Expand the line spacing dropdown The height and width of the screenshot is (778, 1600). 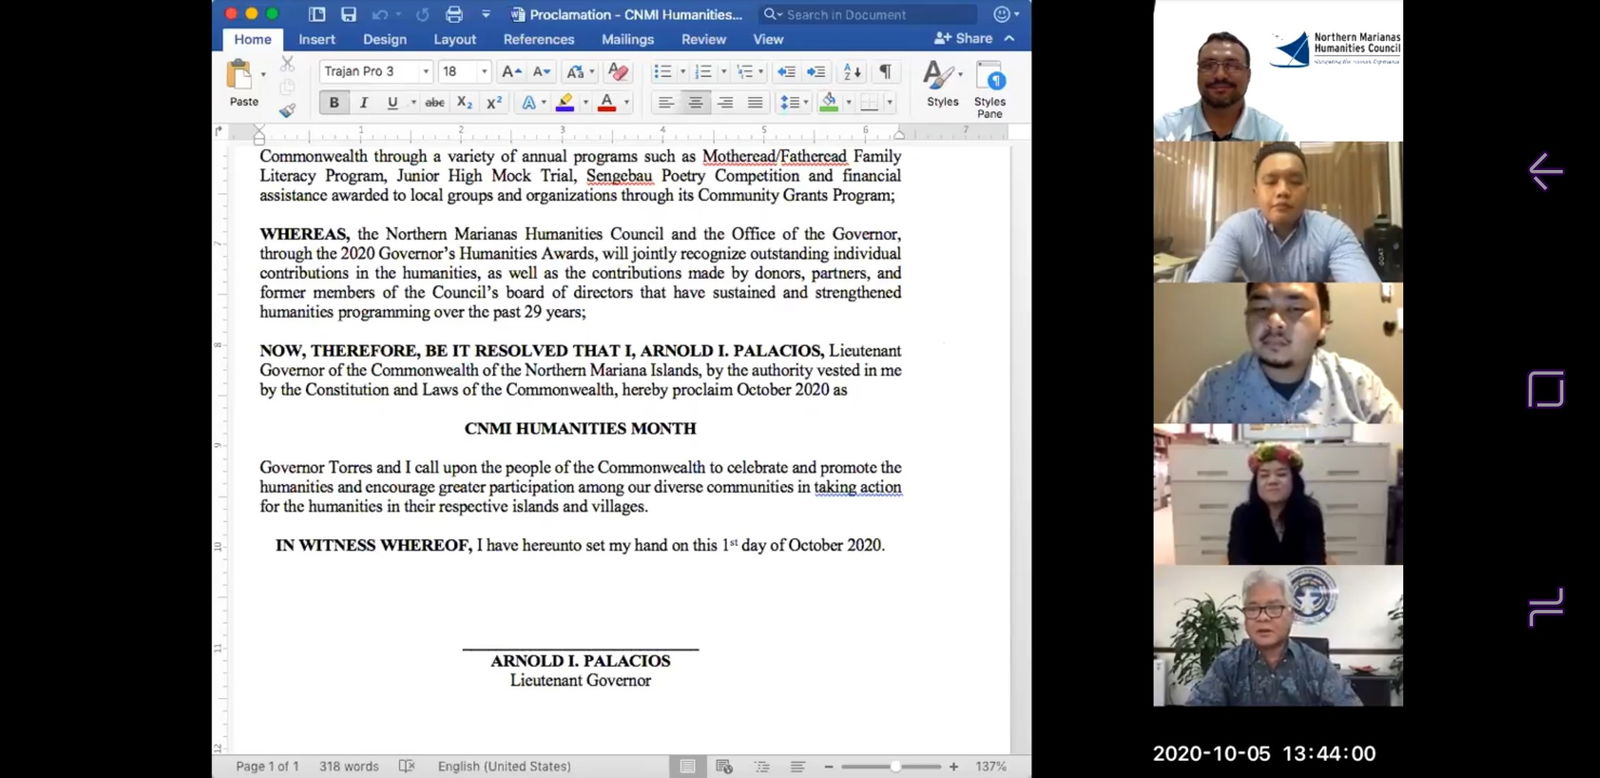click(x=805, y=102)
